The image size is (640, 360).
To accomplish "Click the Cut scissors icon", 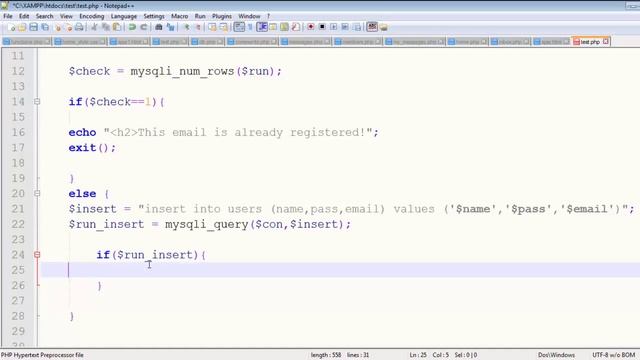I will 94,27.
